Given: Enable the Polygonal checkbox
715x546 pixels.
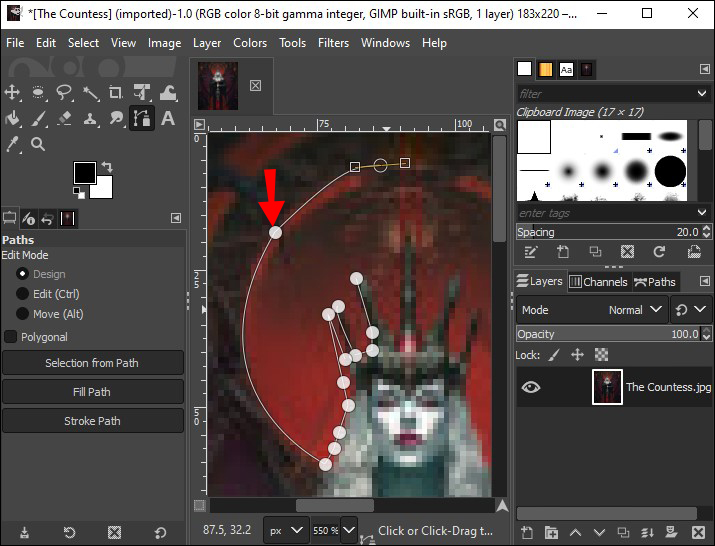Looking at the screenshot, I should 12,337.
